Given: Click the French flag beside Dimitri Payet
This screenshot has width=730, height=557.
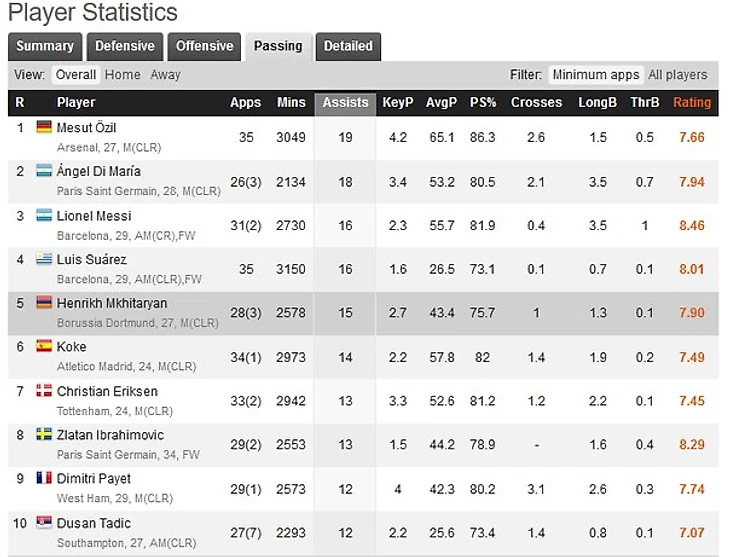Looking at the screenshot, I should [x=44, y=479].
